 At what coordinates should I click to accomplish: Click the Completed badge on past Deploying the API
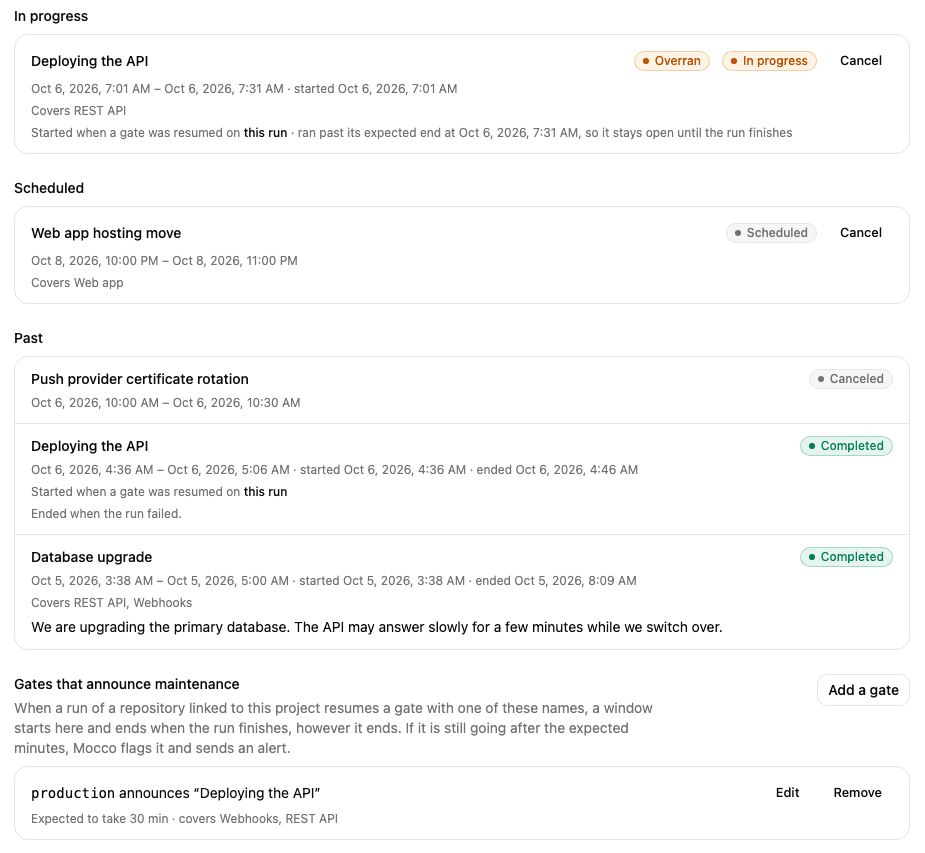(846, 446)
